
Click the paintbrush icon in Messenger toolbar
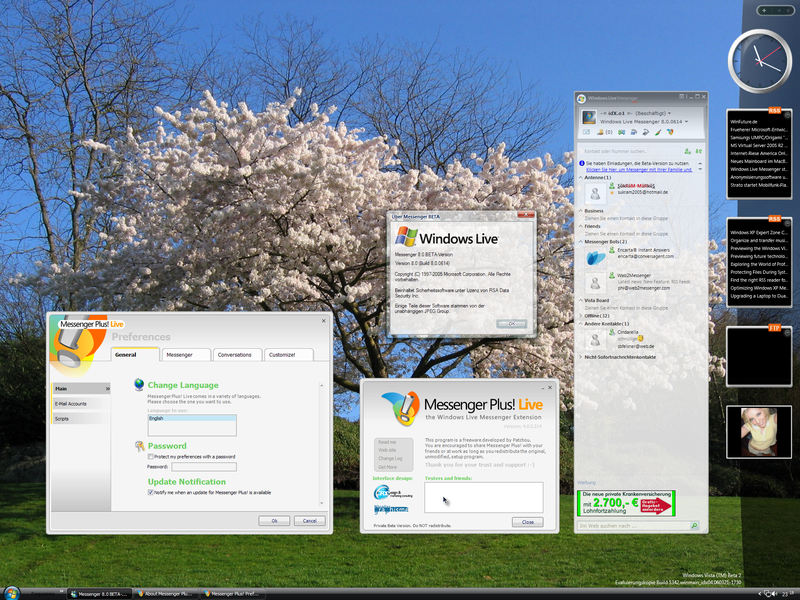coord(658,131)
